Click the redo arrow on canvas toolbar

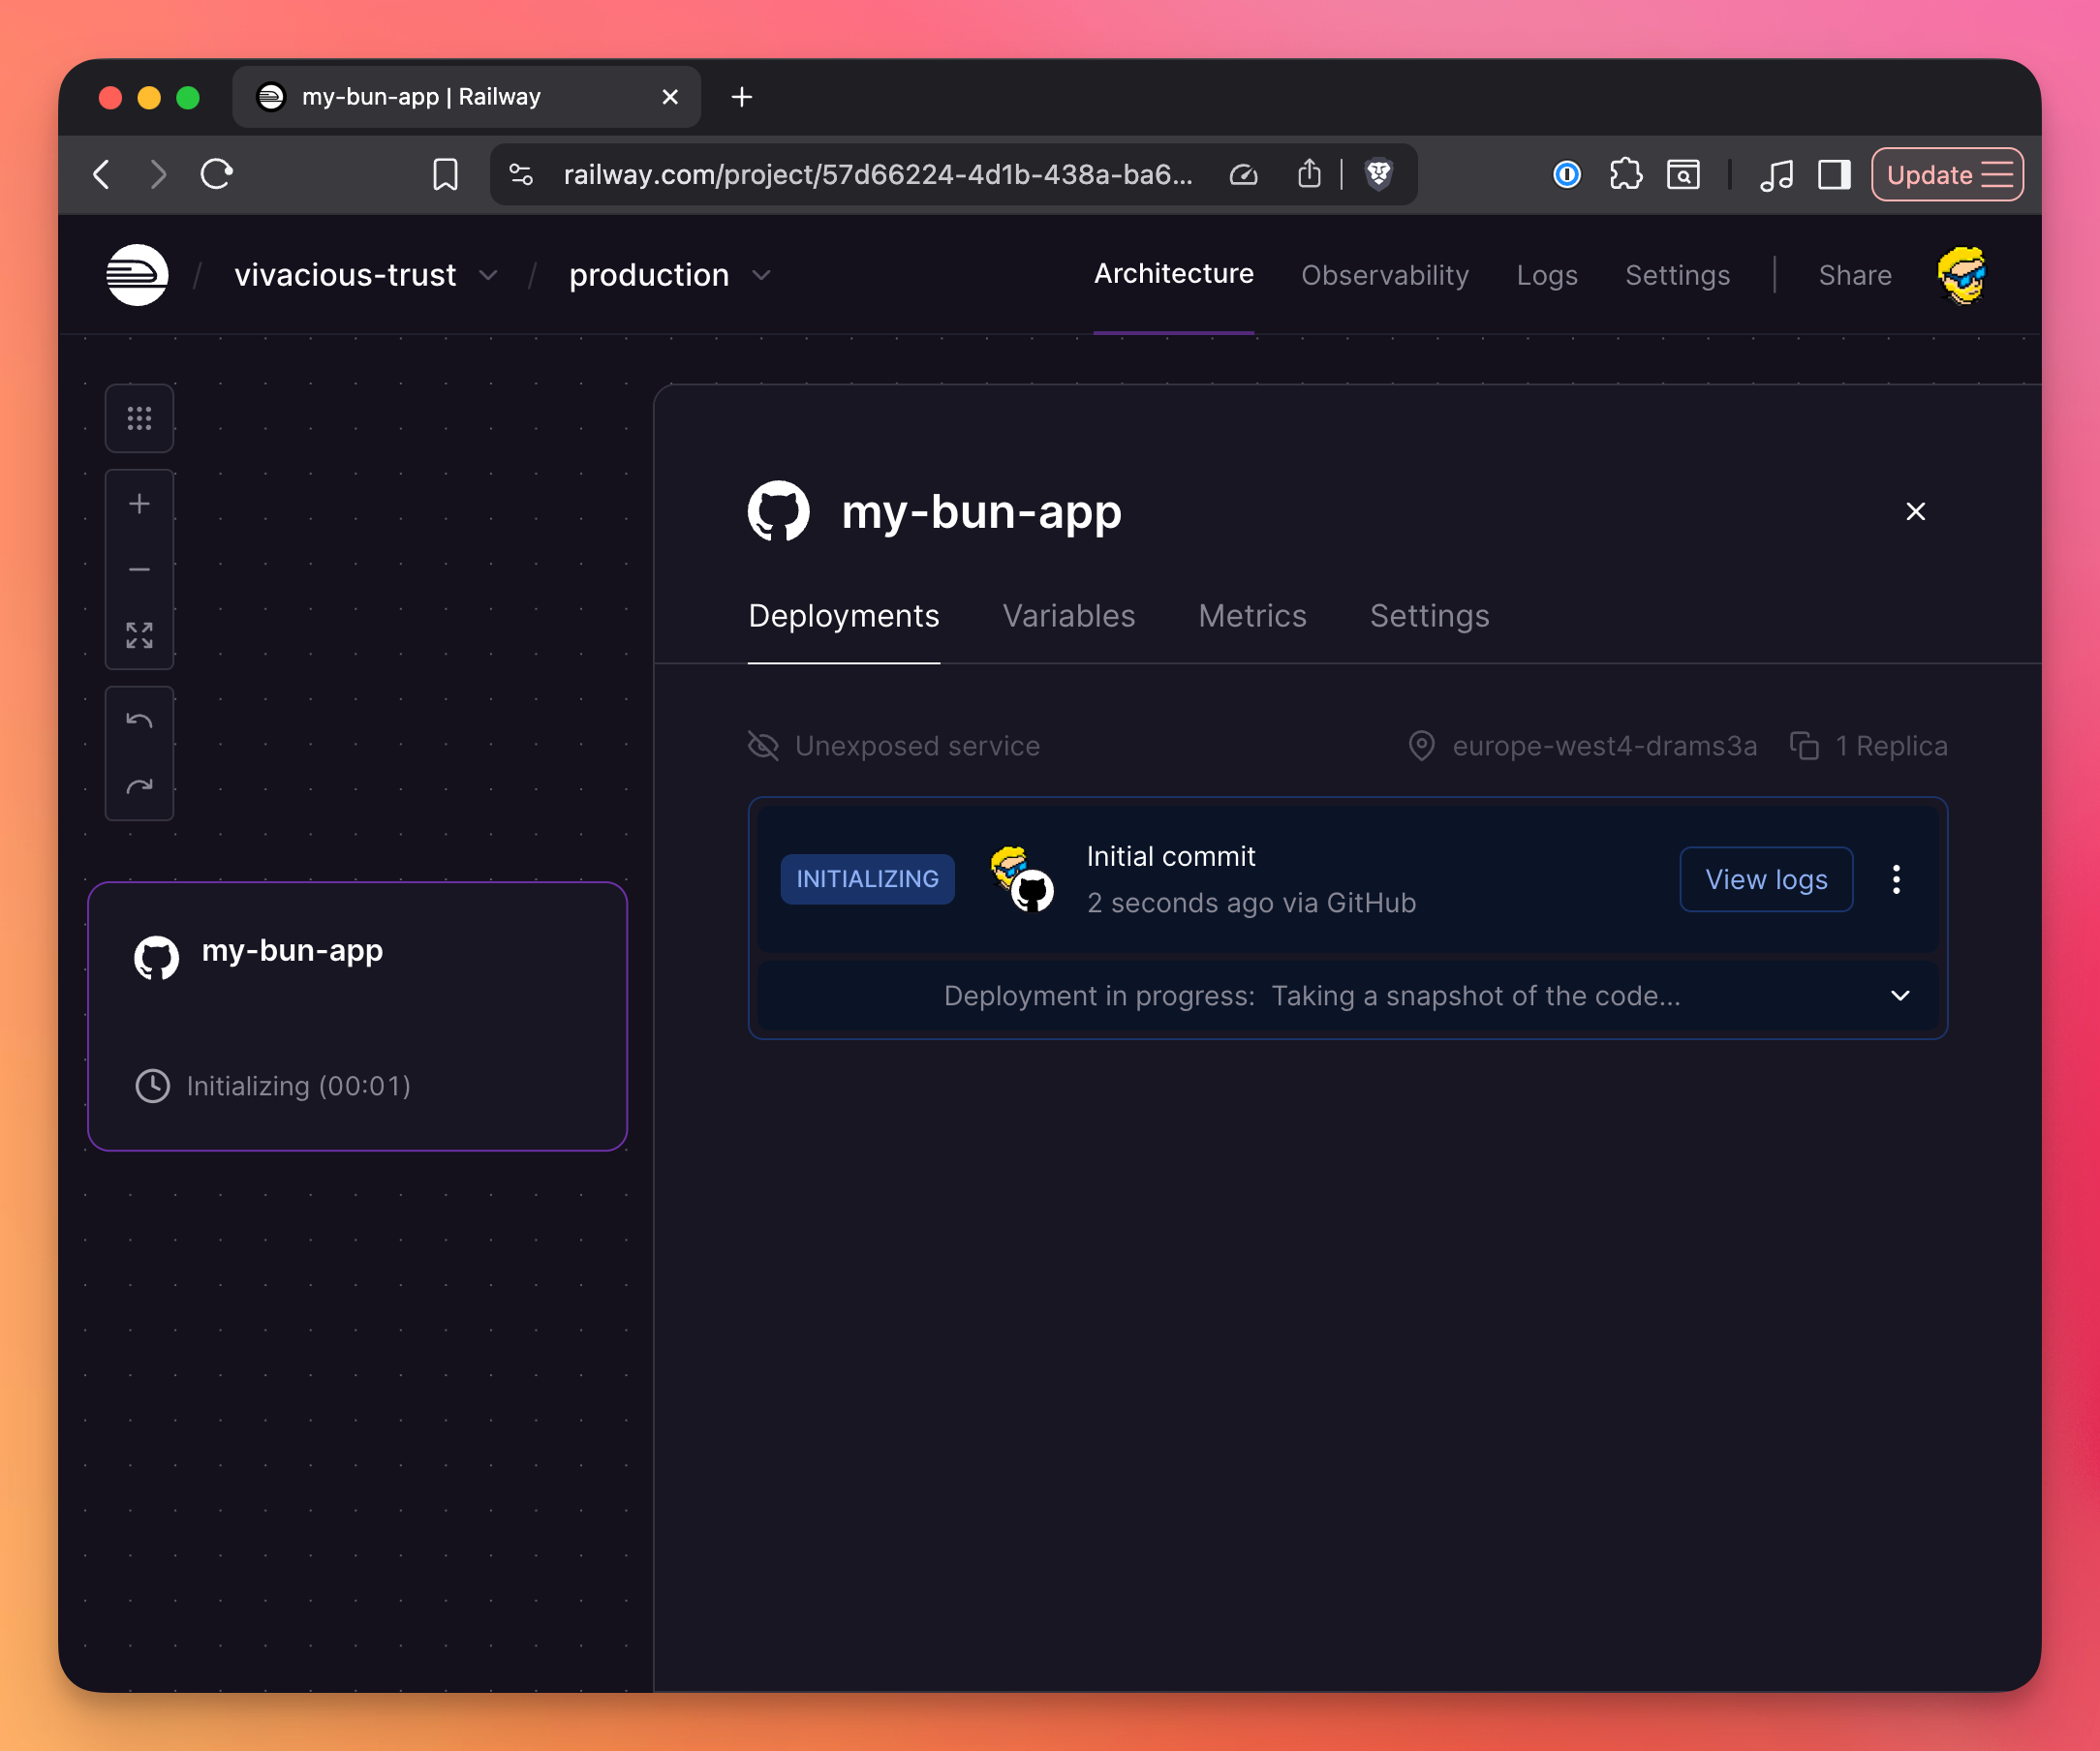[x=139, y=787]
